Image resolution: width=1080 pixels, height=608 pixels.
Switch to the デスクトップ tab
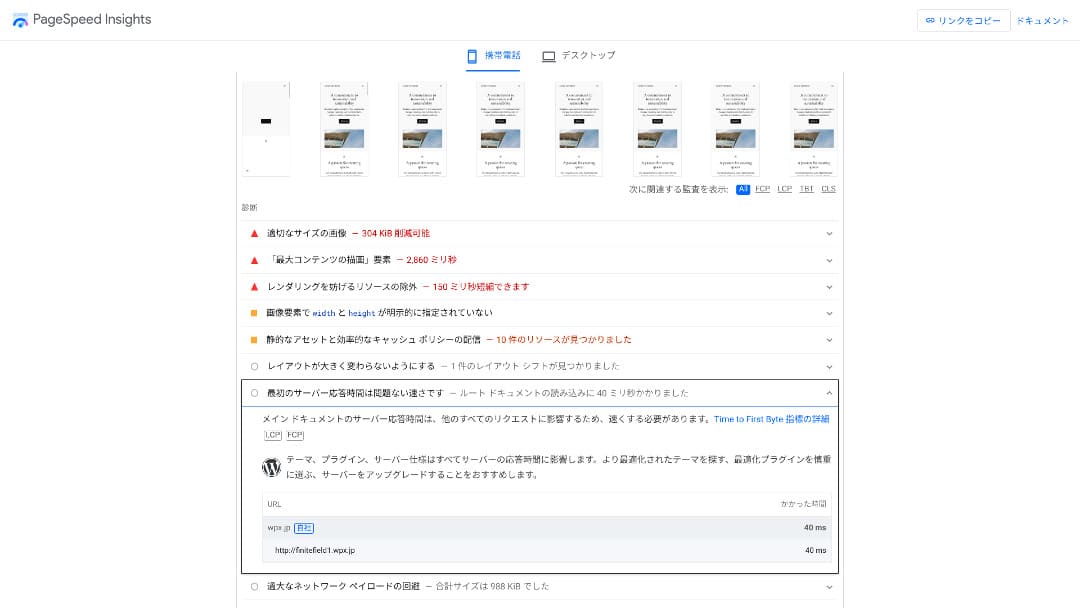pyautogui.click(x=578, y=56)
